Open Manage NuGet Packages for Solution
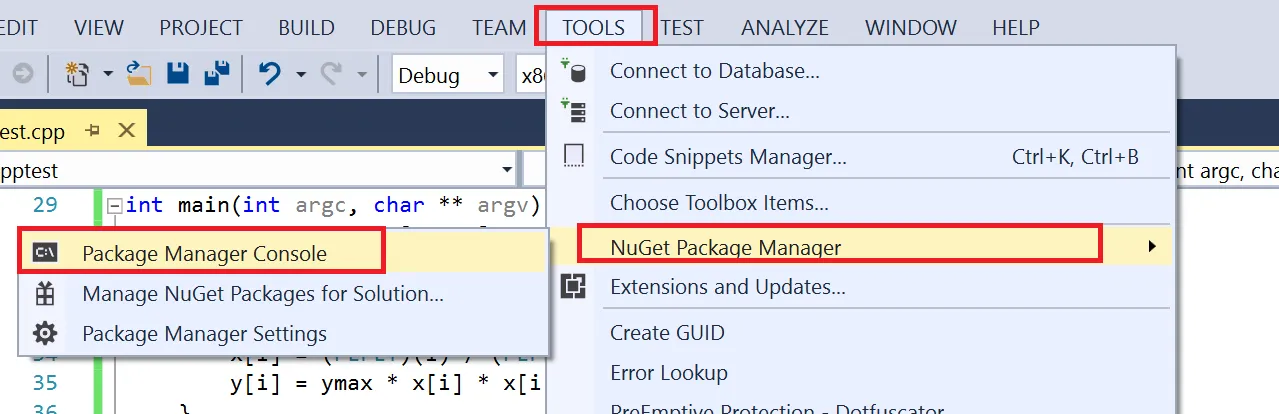This screenshot has height=414, width=1279. (284, 294)
